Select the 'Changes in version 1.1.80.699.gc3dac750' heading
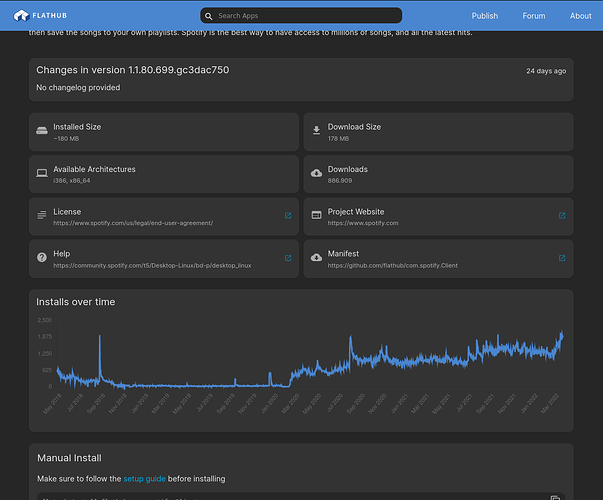603x500 pixels. coord(133,70)
